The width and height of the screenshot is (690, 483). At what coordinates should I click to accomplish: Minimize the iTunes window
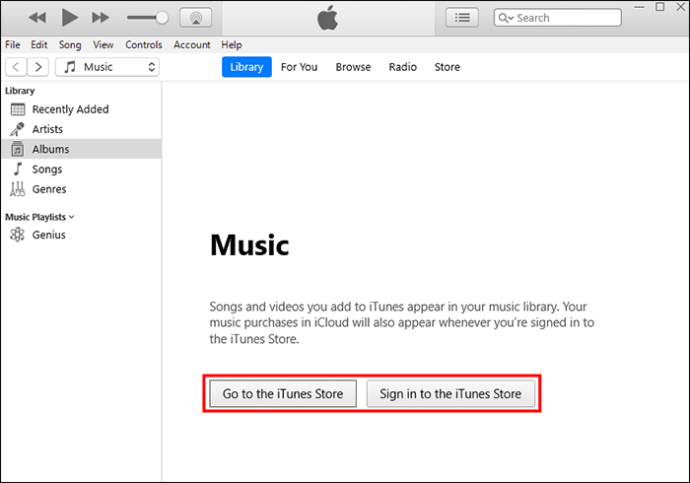639,7
